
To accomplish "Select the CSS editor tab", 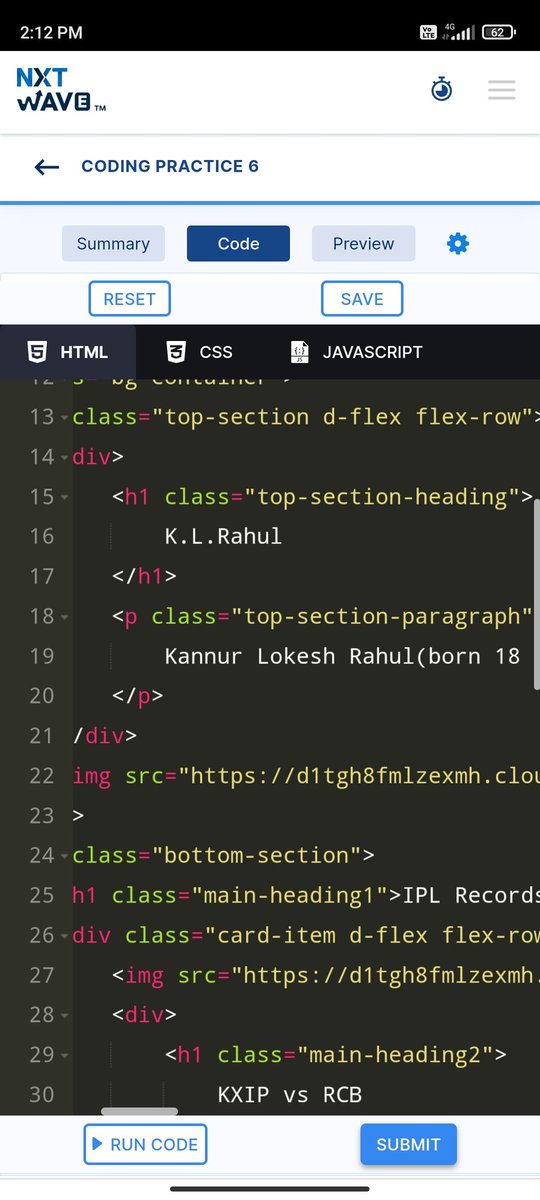I will pos(200,352).
